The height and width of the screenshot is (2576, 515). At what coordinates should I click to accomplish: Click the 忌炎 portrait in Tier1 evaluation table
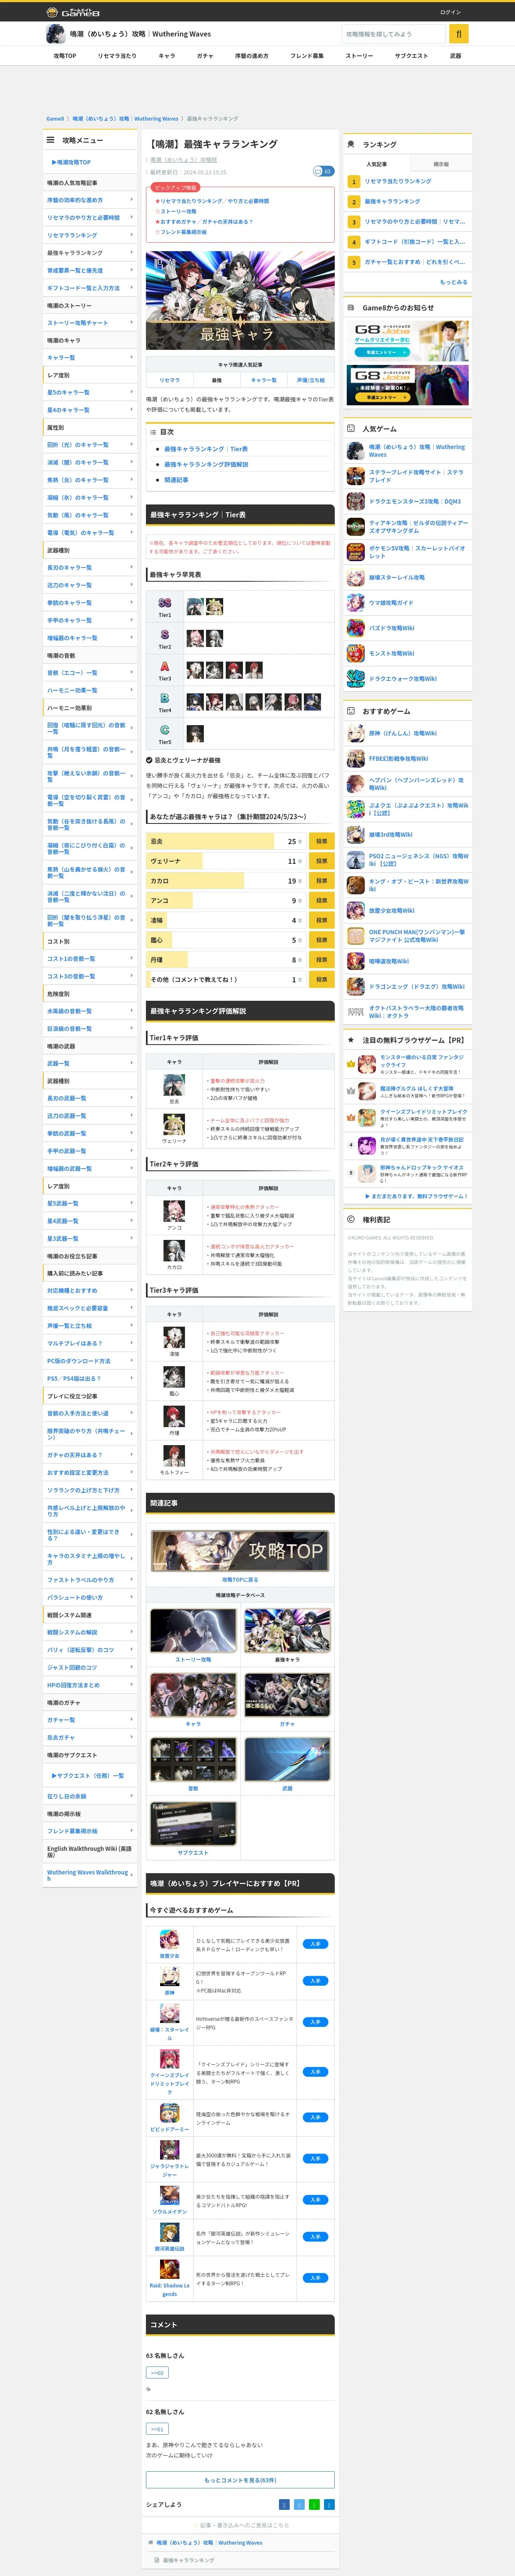tap(174, 1084)
